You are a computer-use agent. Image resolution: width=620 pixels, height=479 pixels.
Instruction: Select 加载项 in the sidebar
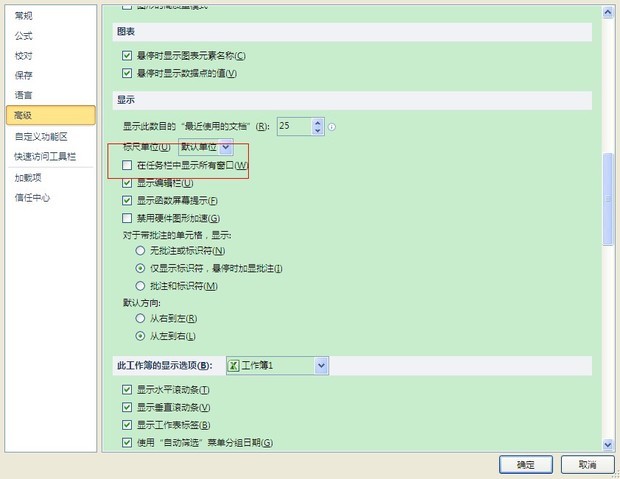[x=28, y=178]
